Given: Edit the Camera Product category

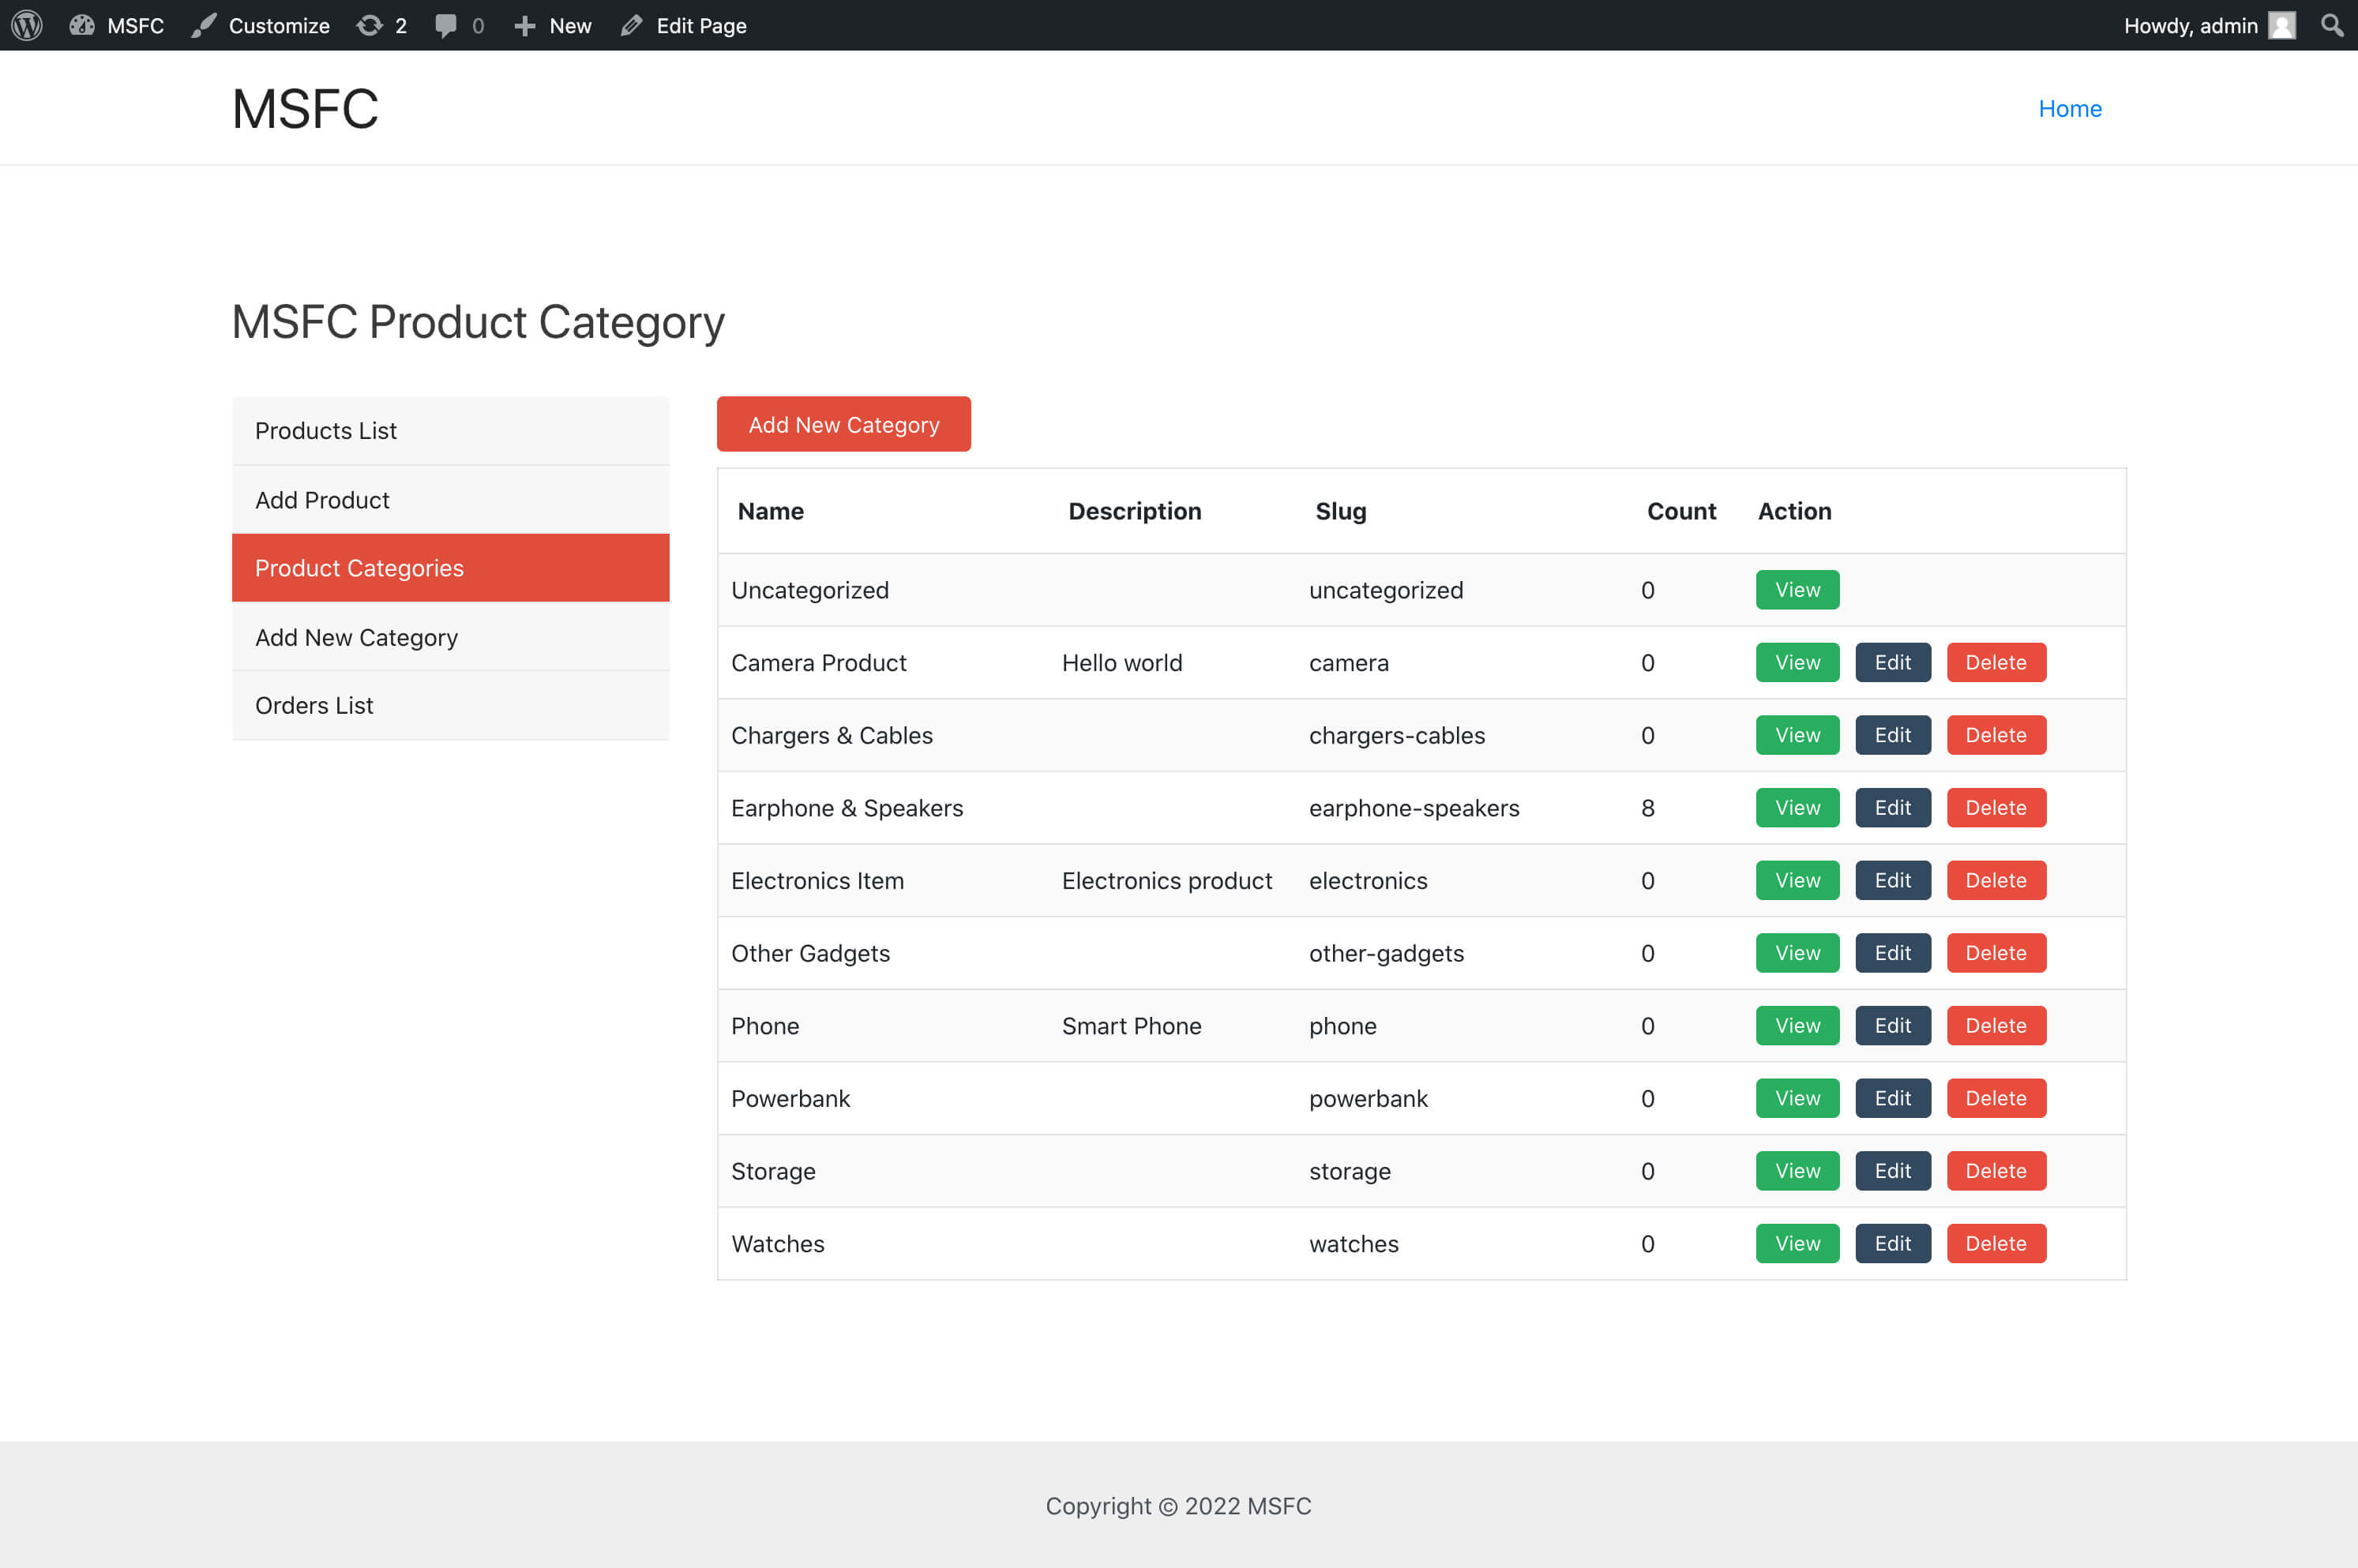Looking at the screenshot, I should [1891, 662].
